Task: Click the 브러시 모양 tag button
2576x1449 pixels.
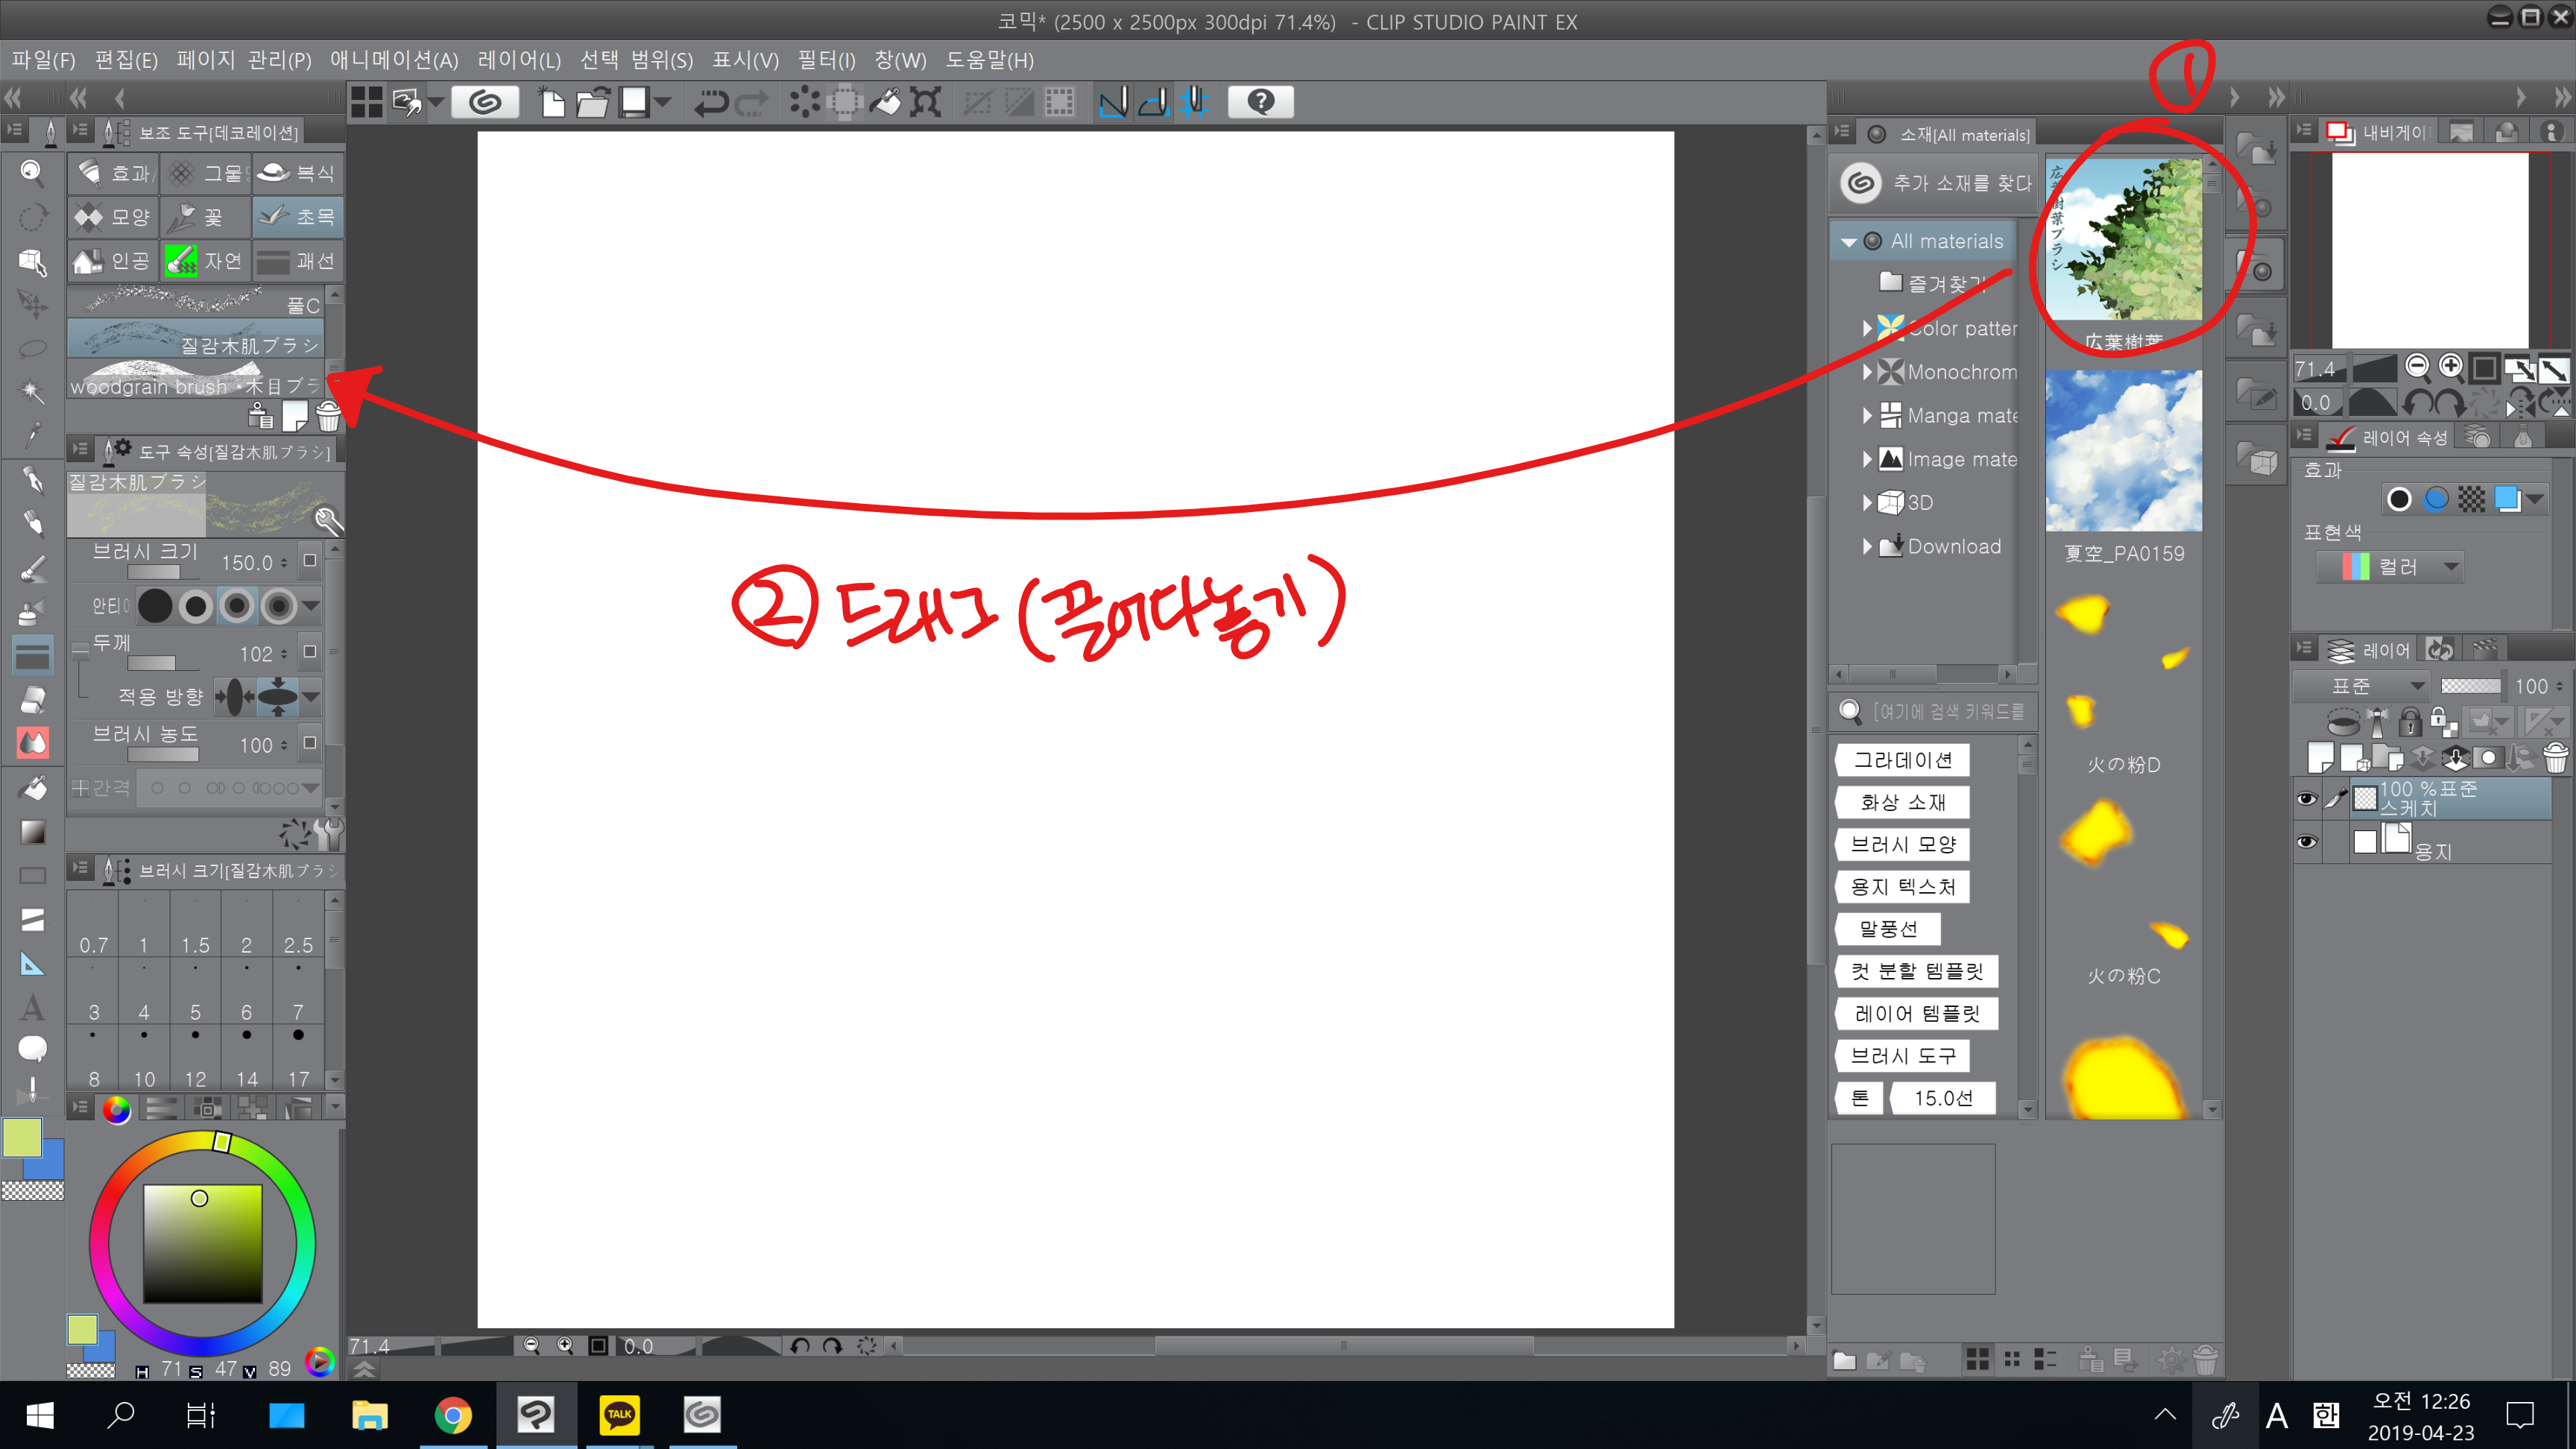Action: pyautogui.click(x=1902, y=844)
